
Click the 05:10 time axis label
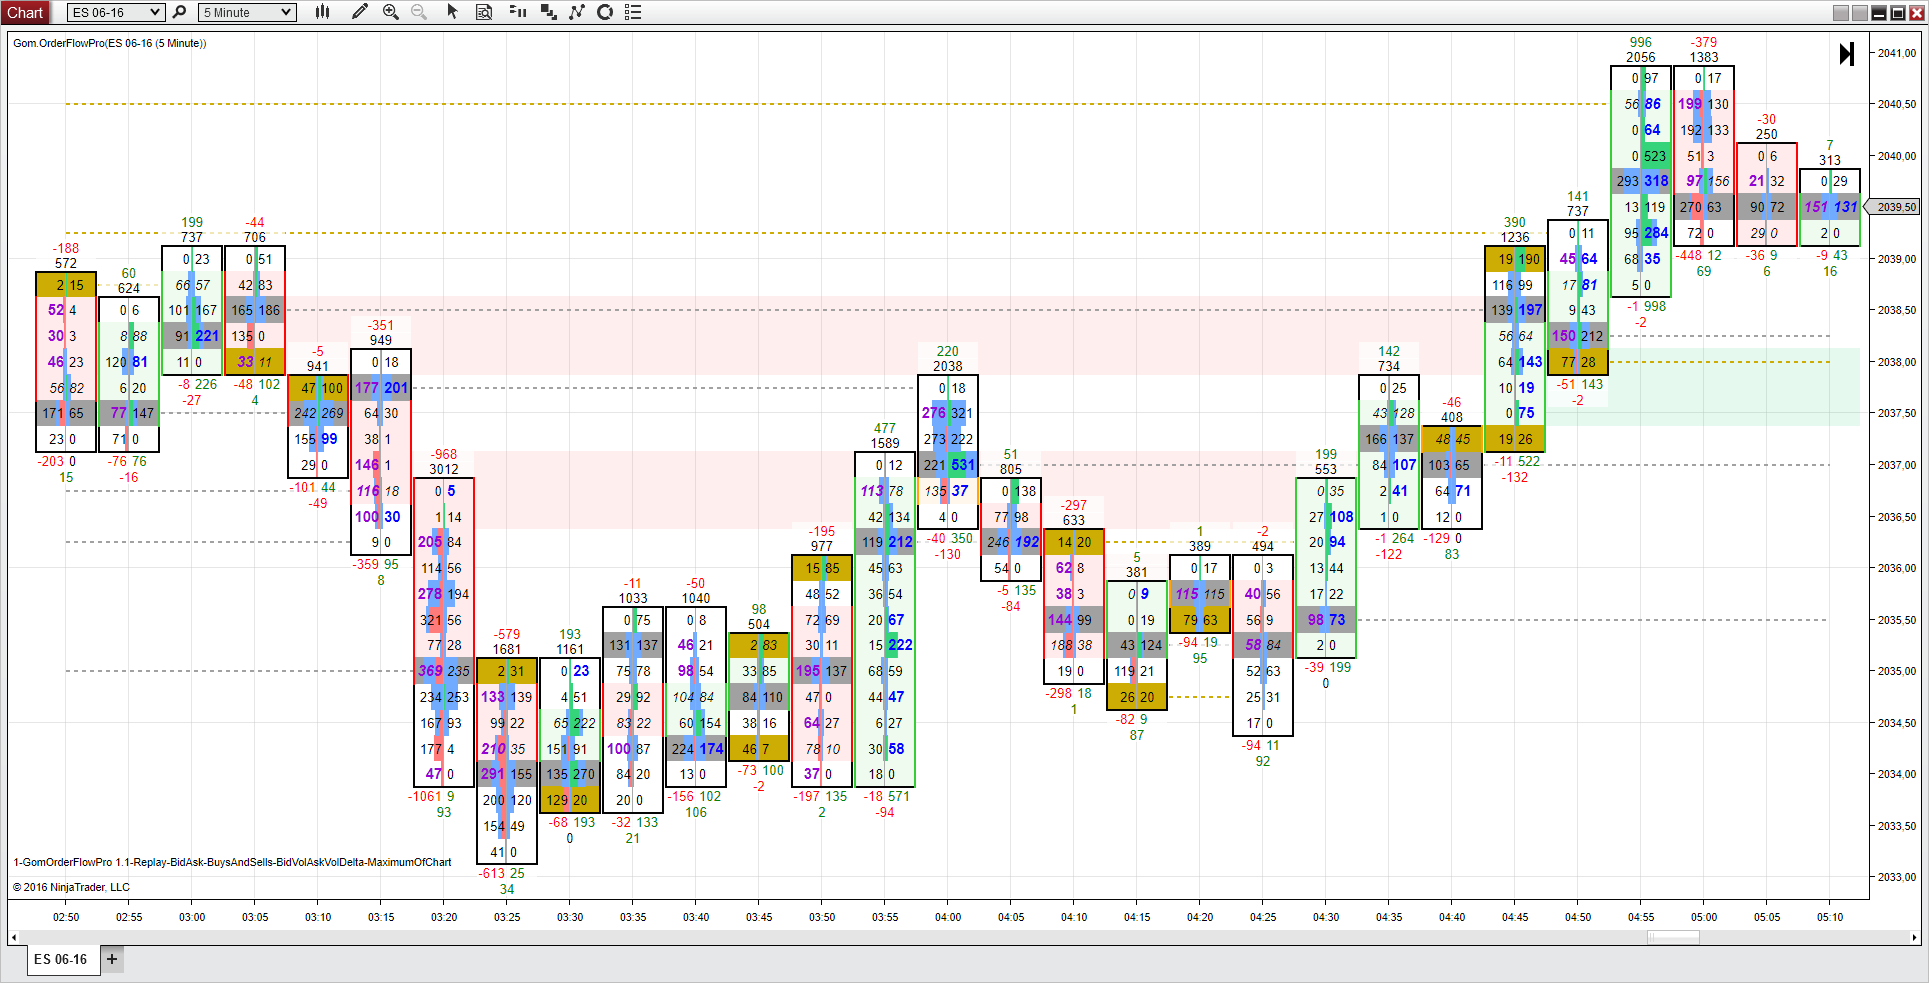point(1830,917)
